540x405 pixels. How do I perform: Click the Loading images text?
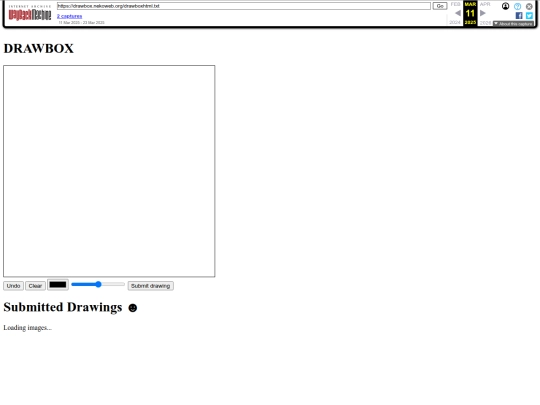tap(28, 328)
